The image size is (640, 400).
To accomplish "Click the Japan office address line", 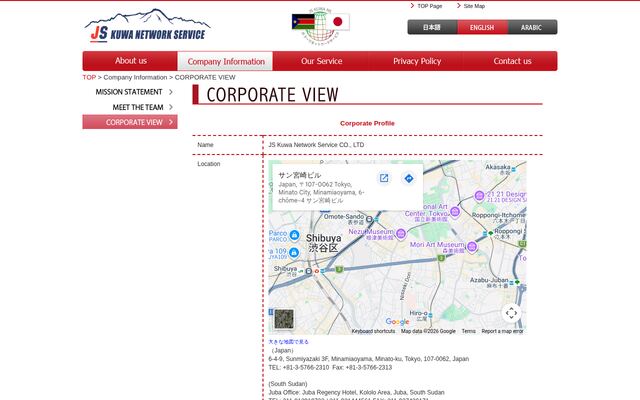I will [369, 359].
